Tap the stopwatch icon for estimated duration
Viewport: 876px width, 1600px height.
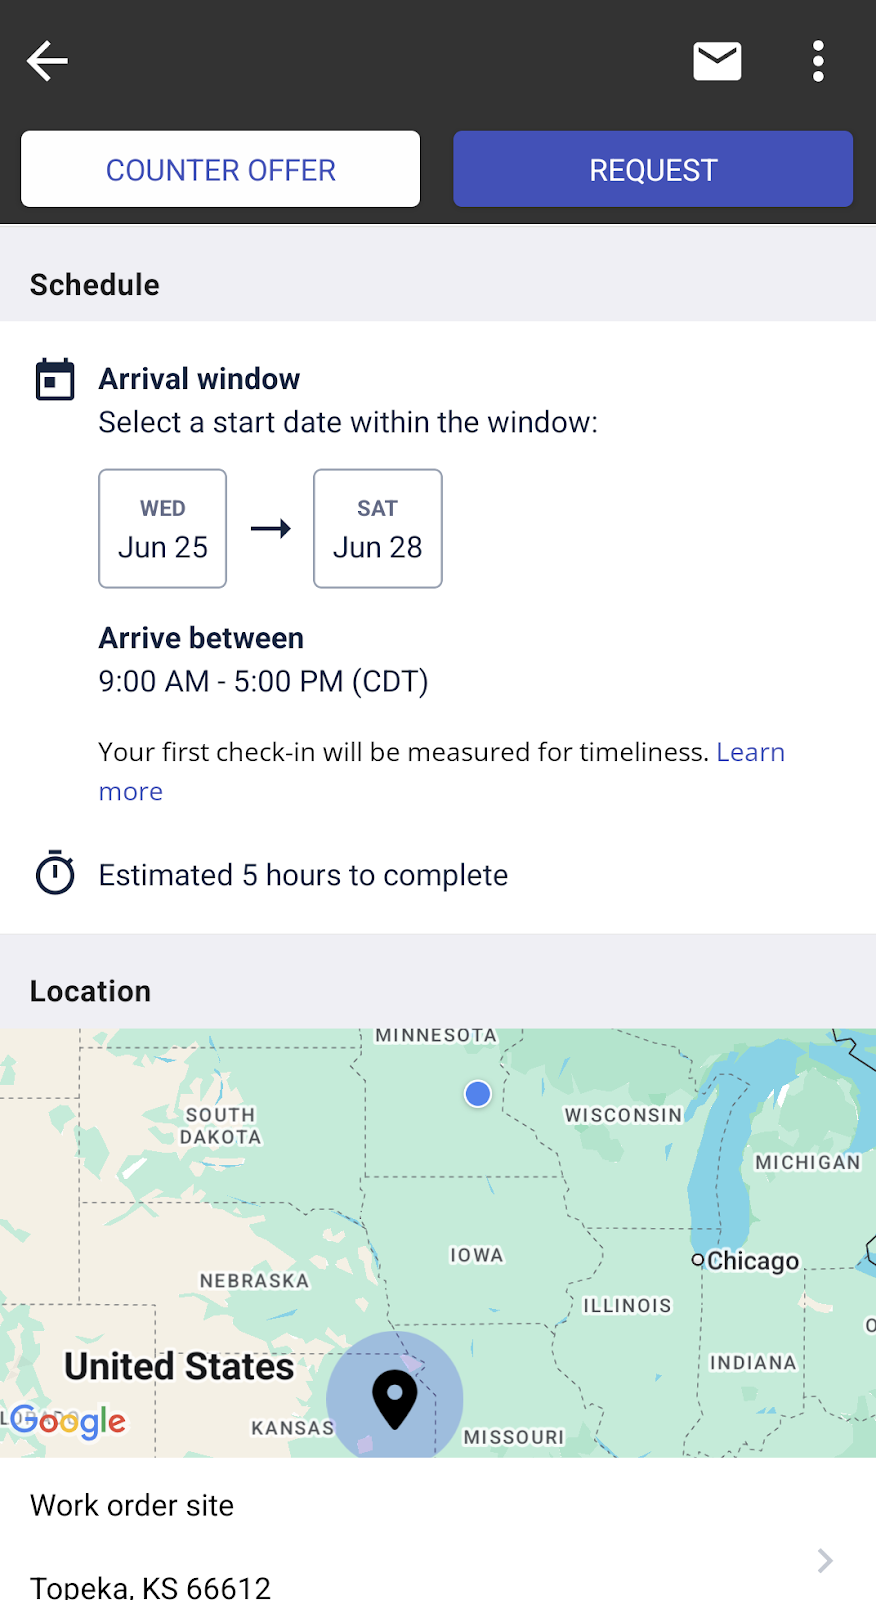[x=55, y=873]
